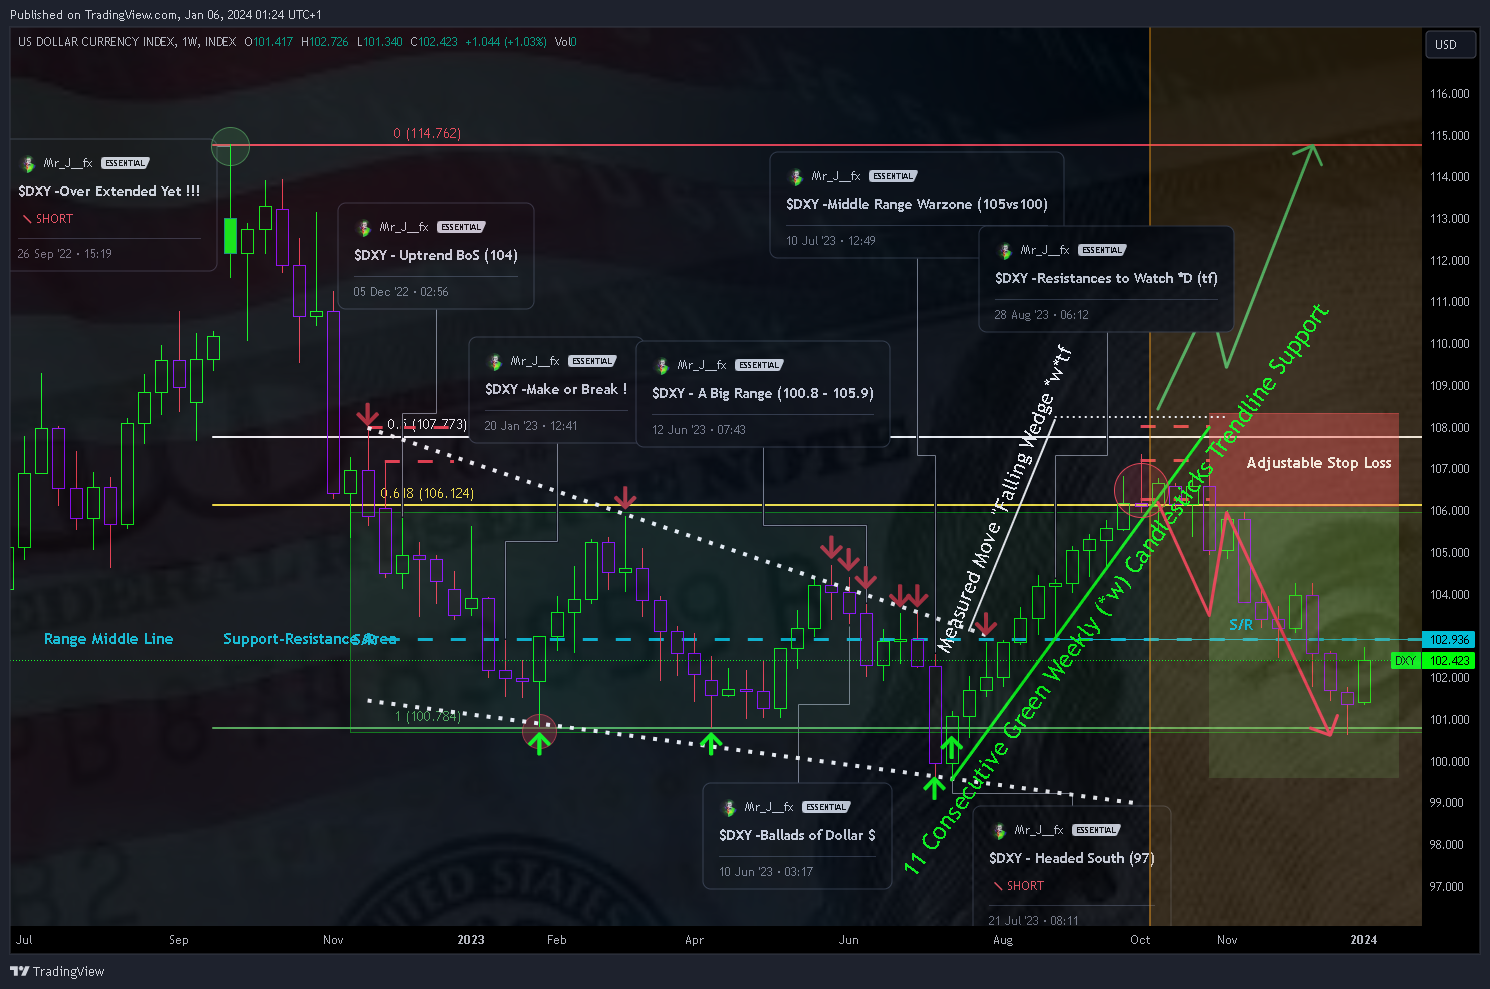Open idea '$DXY -Make or Break !'

click(x=556, y=389)
